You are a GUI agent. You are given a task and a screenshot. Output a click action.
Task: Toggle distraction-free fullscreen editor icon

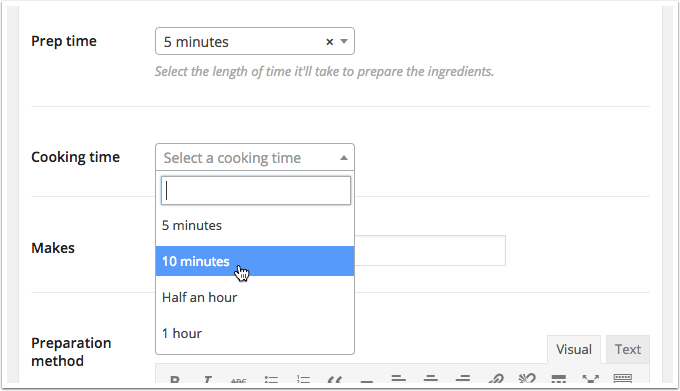point(590,379)
